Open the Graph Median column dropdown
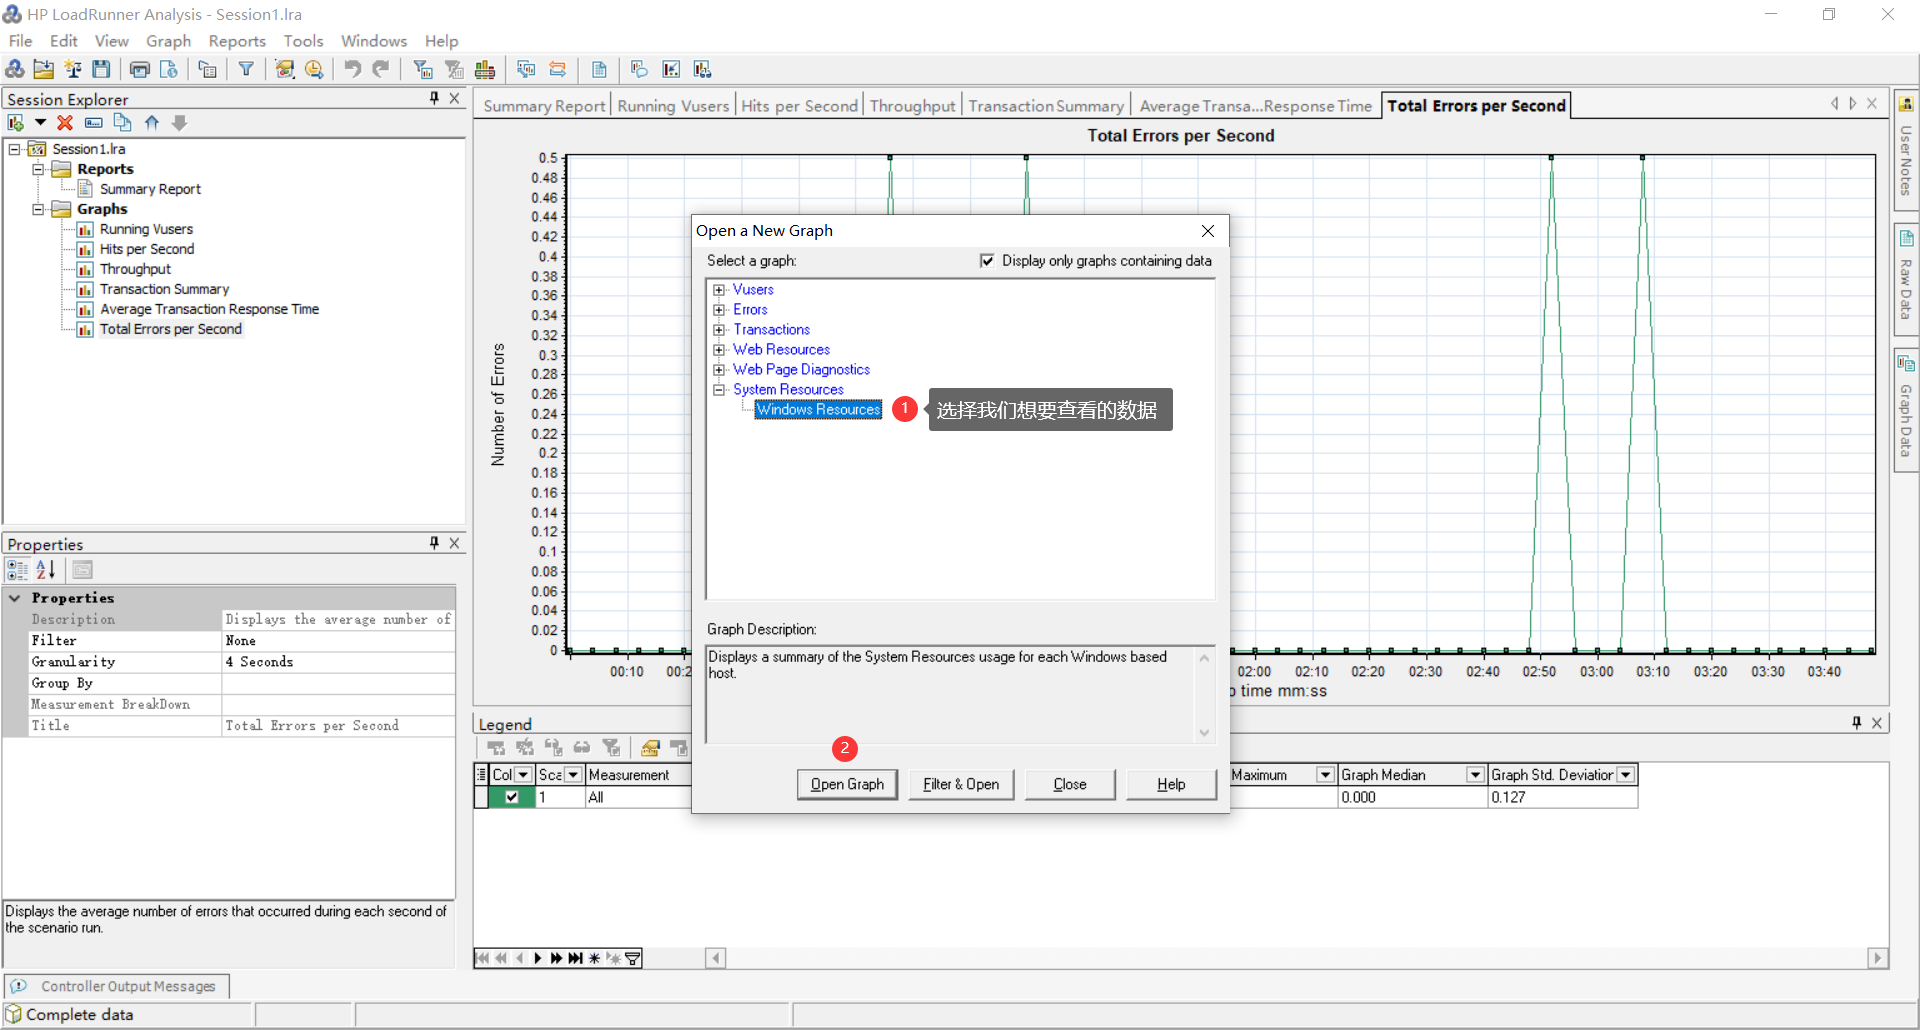Image resolution: width=1920 pixels, height=1030 pixels. pos(1475,775)
